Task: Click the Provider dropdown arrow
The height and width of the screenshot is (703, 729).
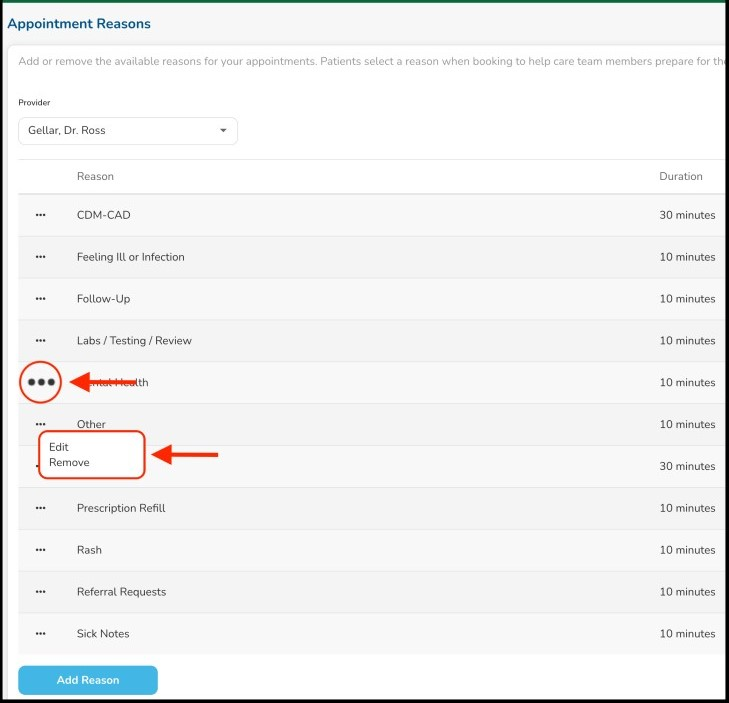Action: [223, 131]
